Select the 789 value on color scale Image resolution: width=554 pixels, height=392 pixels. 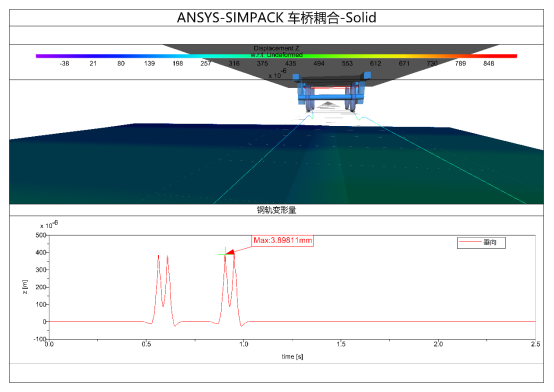coord(460,64)
